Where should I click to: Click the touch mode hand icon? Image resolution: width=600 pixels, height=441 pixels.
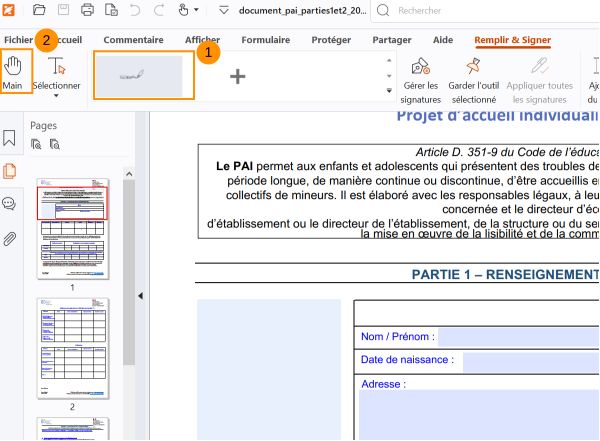coord(183,10)
